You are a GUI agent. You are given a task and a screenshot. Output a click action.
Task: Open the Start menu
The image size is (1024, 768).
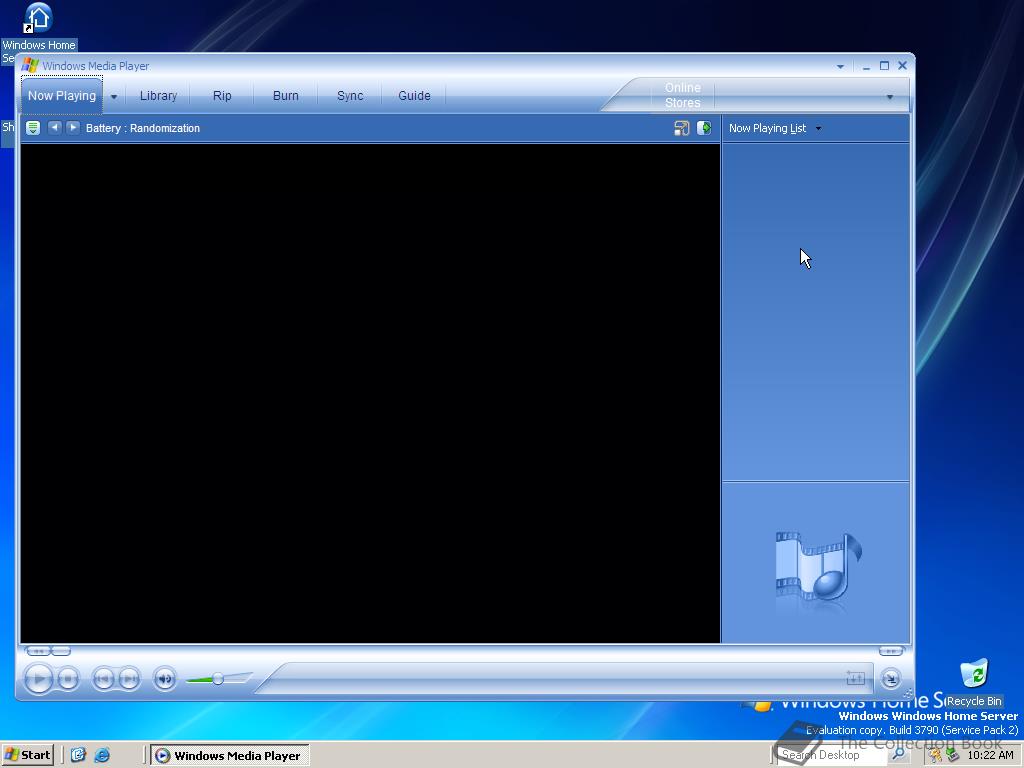[x=27, y=755]
